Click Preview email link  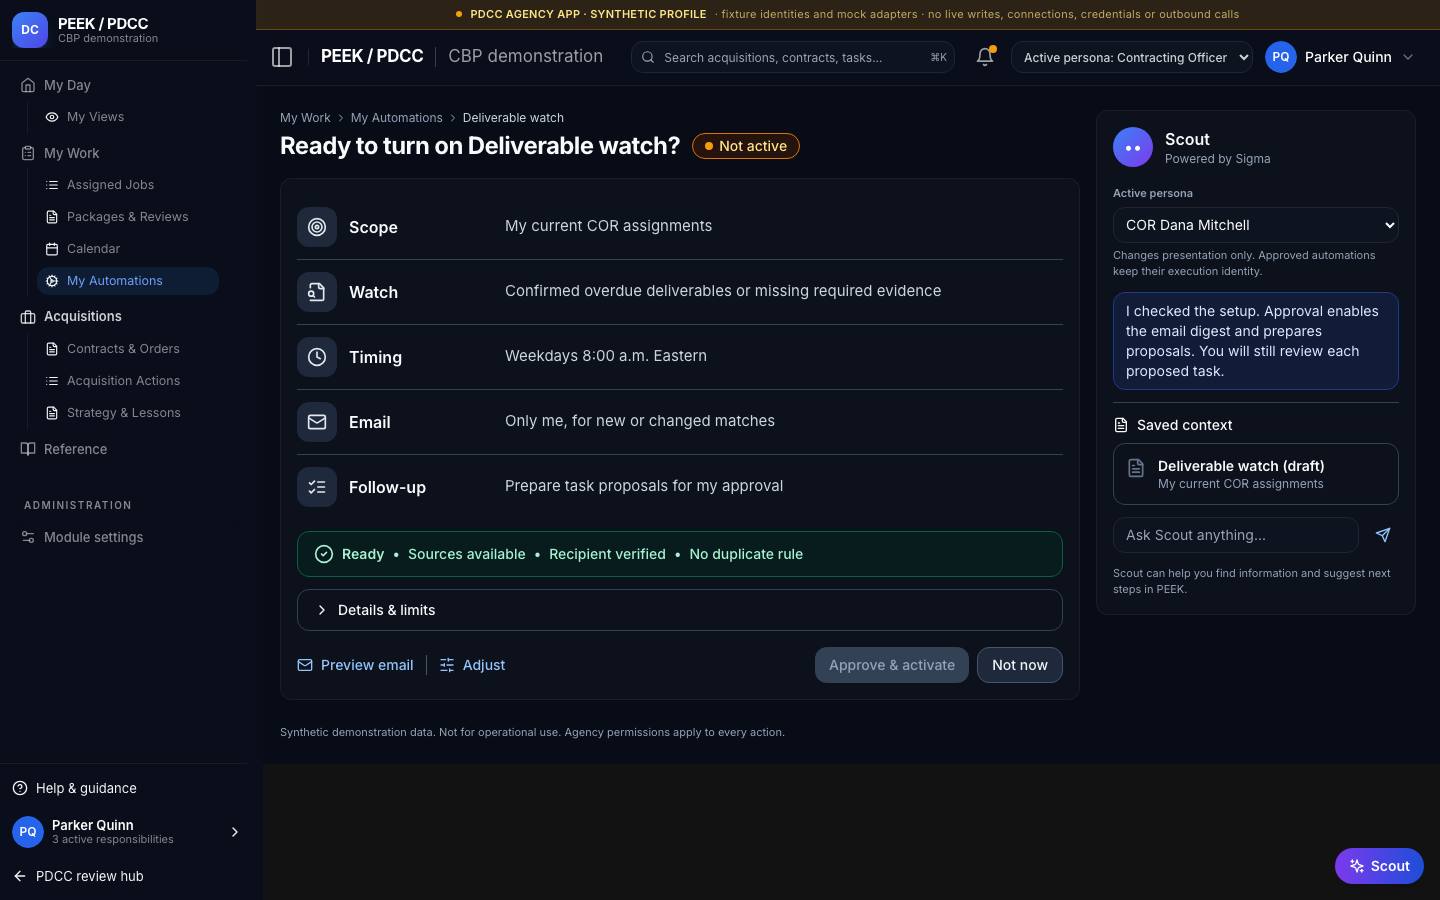(x=356, y=665)
